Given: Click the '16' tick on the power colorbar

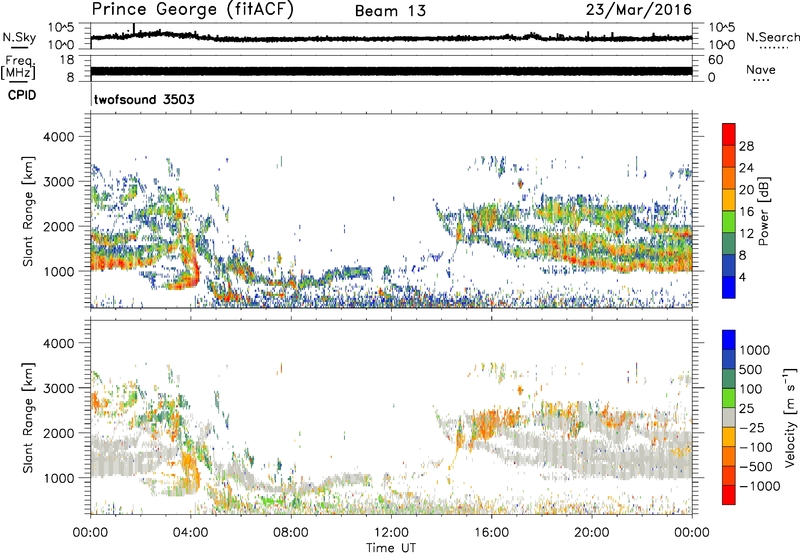Looking at the screenshot, I should (x=746, y=212).
